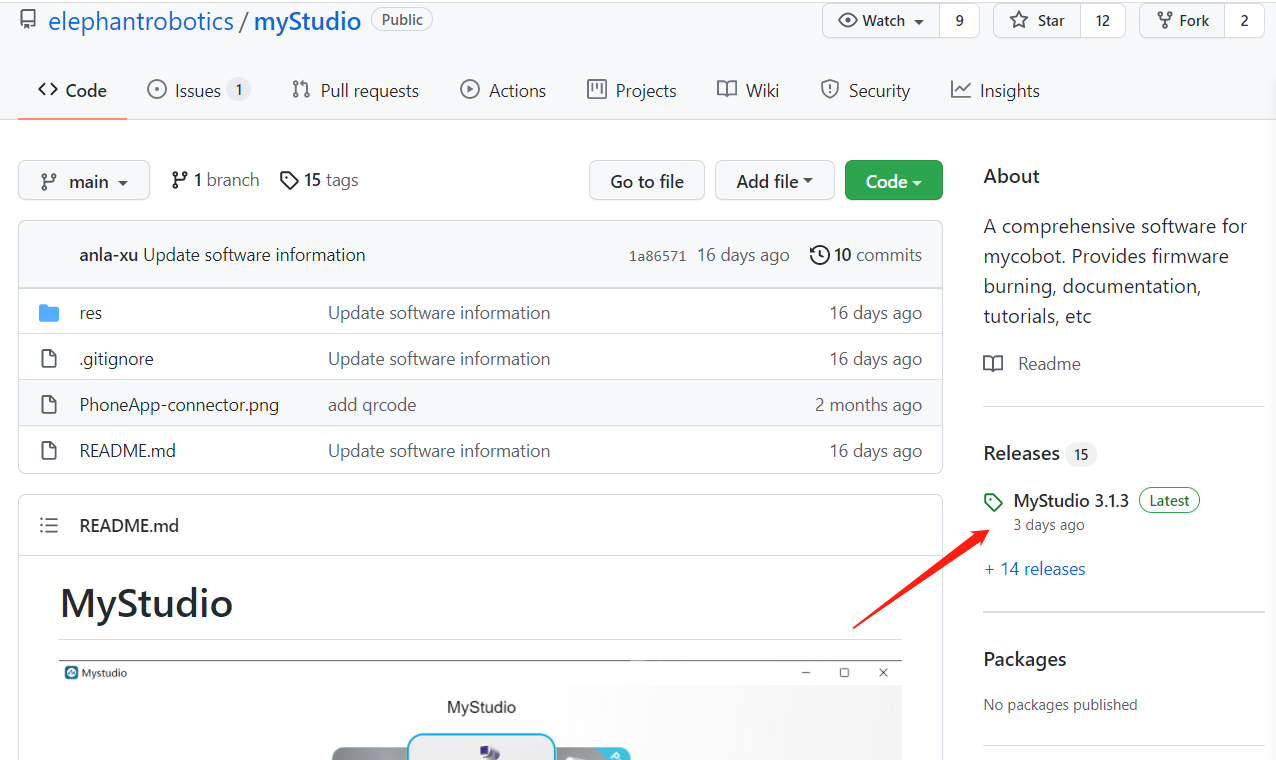The image size is (1276, 760).
Task: Open 'Update software information' commit message in header row
Action: click(x=254, y=255)
